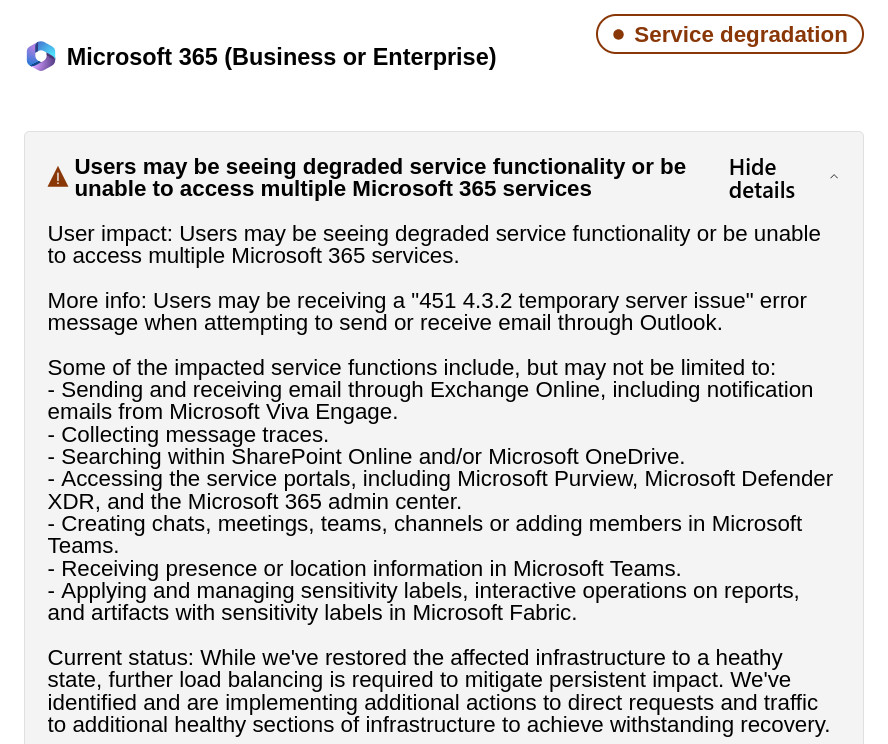Click the Teams presence or location bullet
The height and width of the screenshot is (744, 888).
(x=364, y=568)
